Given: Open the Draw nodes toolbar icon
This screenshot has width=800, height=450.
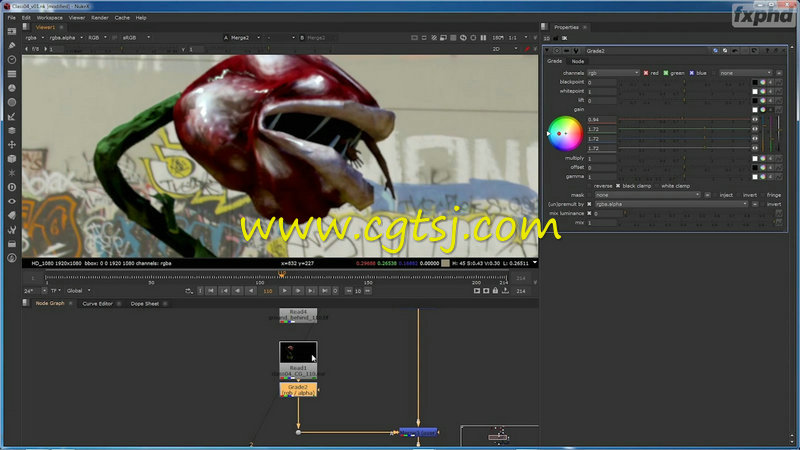Looking at the screenshot, I should (12, 45).
